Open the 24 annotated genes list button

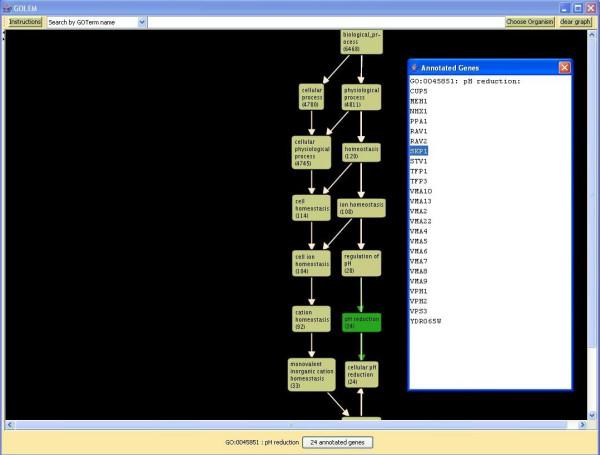337,441
